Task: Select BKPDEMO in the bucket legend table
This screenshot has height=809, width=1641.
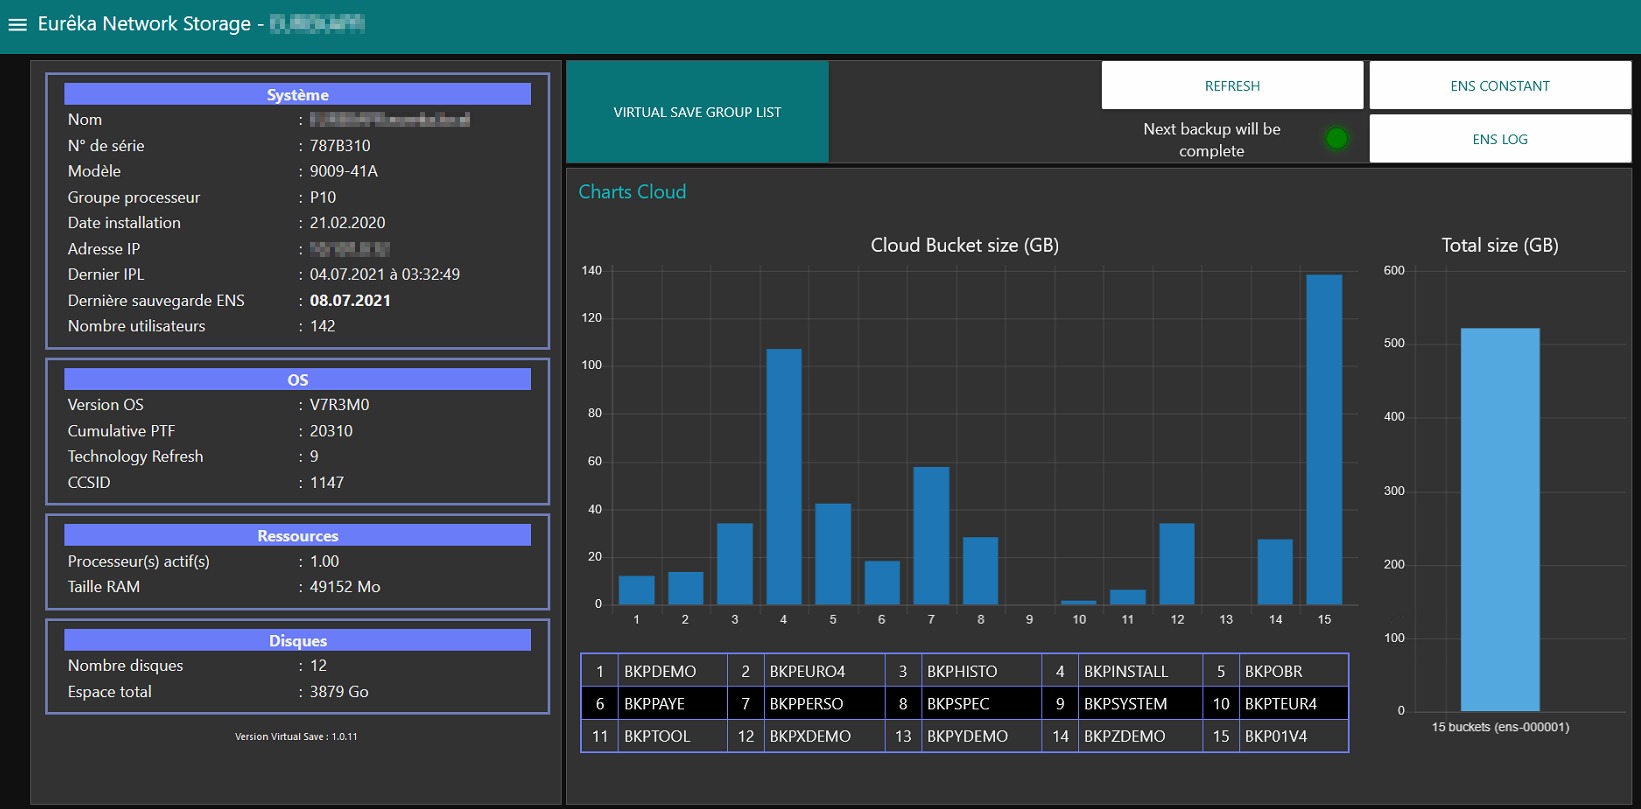Action: tap(660, 671)
